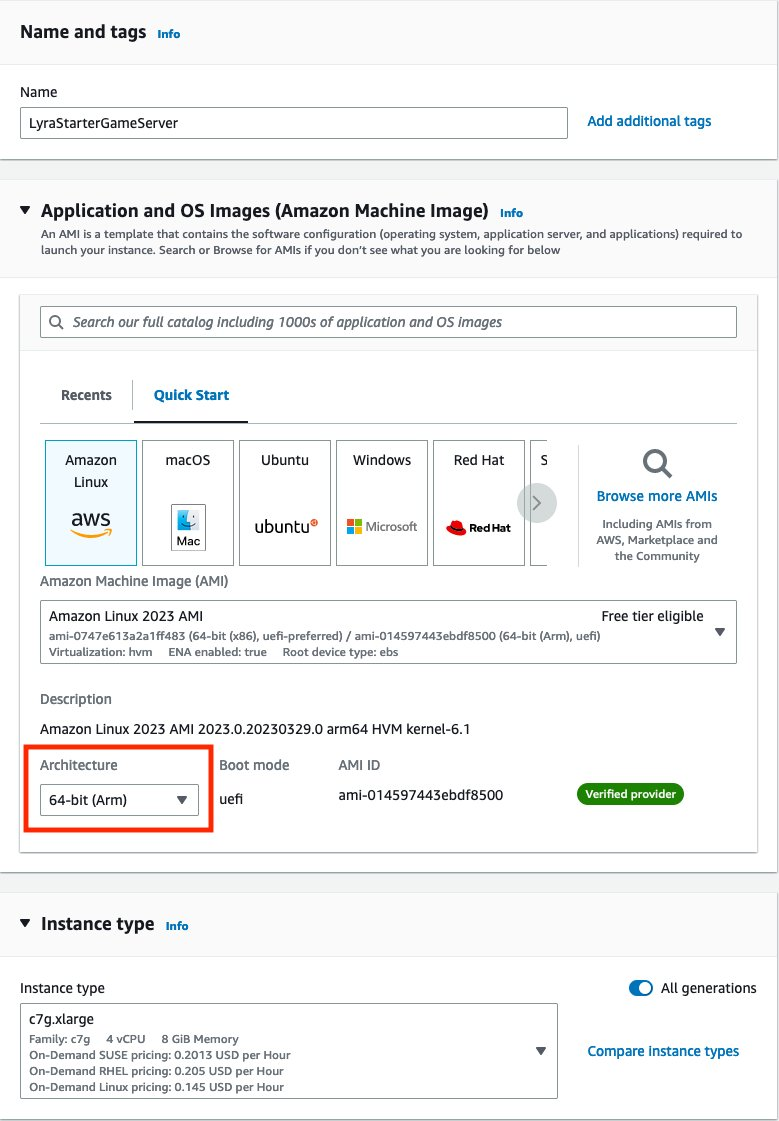The height and width of the screenshot is (1121, 779).
Task: Collapse the Application and OS Images section
Action: pyautogui.click(x=25, y=210)
